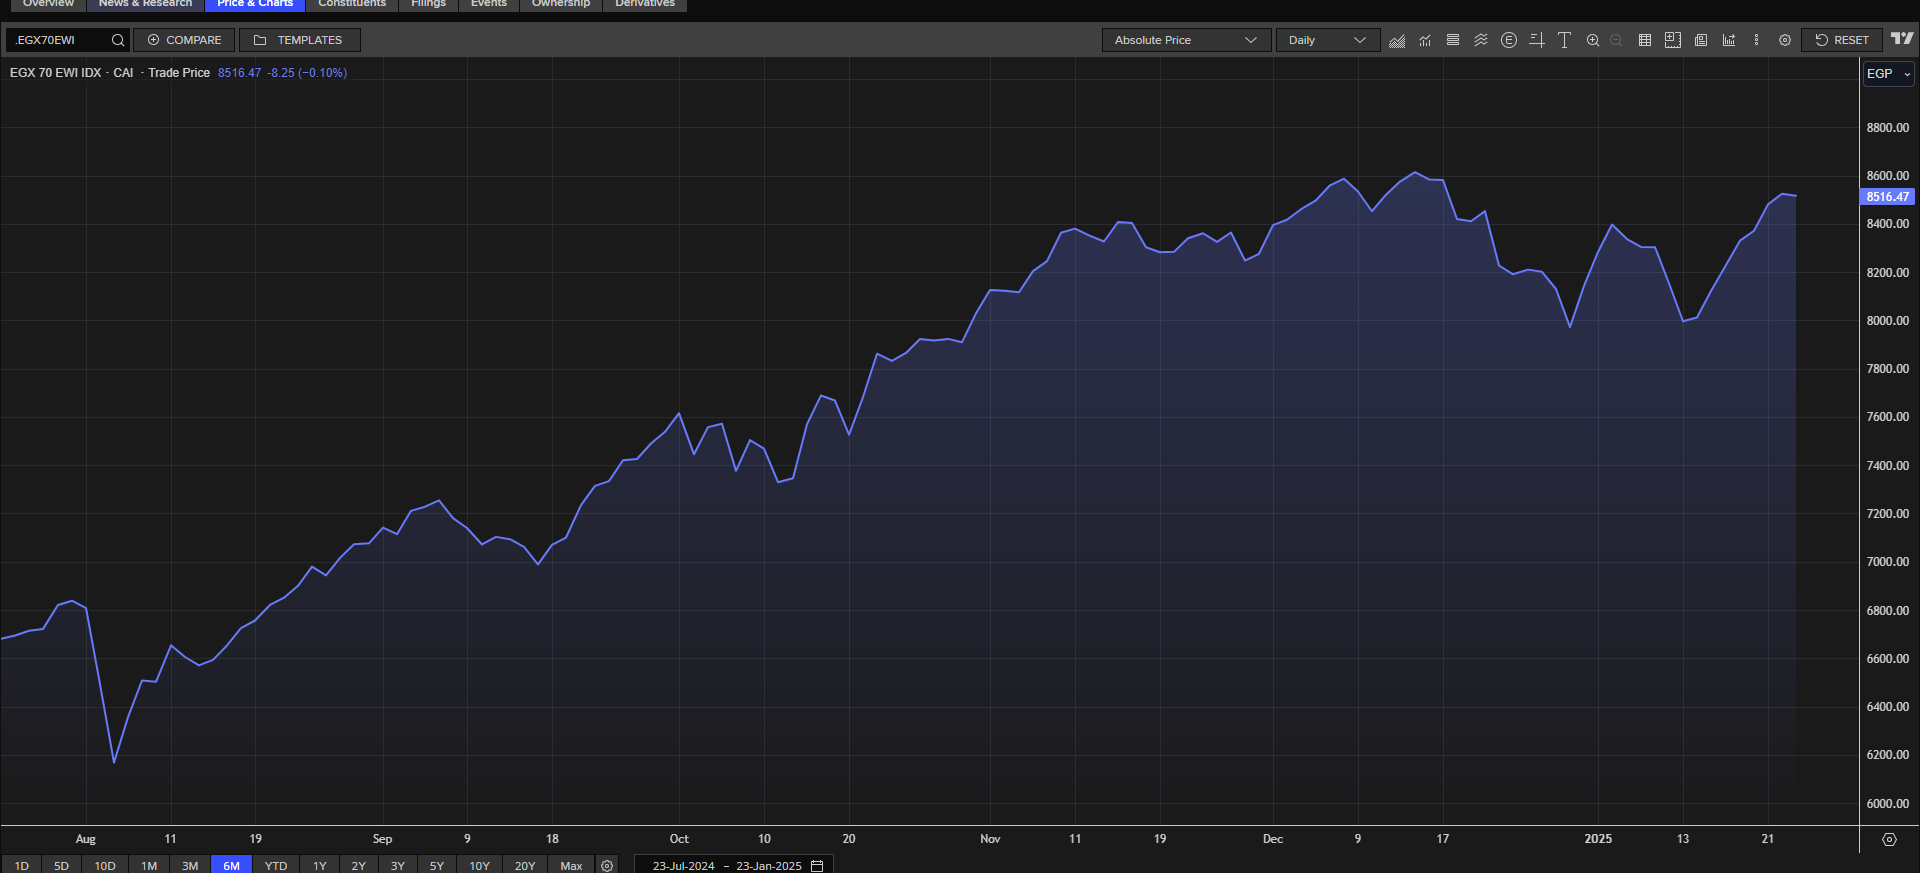The image size is (1920, 873).
Task: Expand the EGP currency dropdown
Action: tap(1888, 74)
